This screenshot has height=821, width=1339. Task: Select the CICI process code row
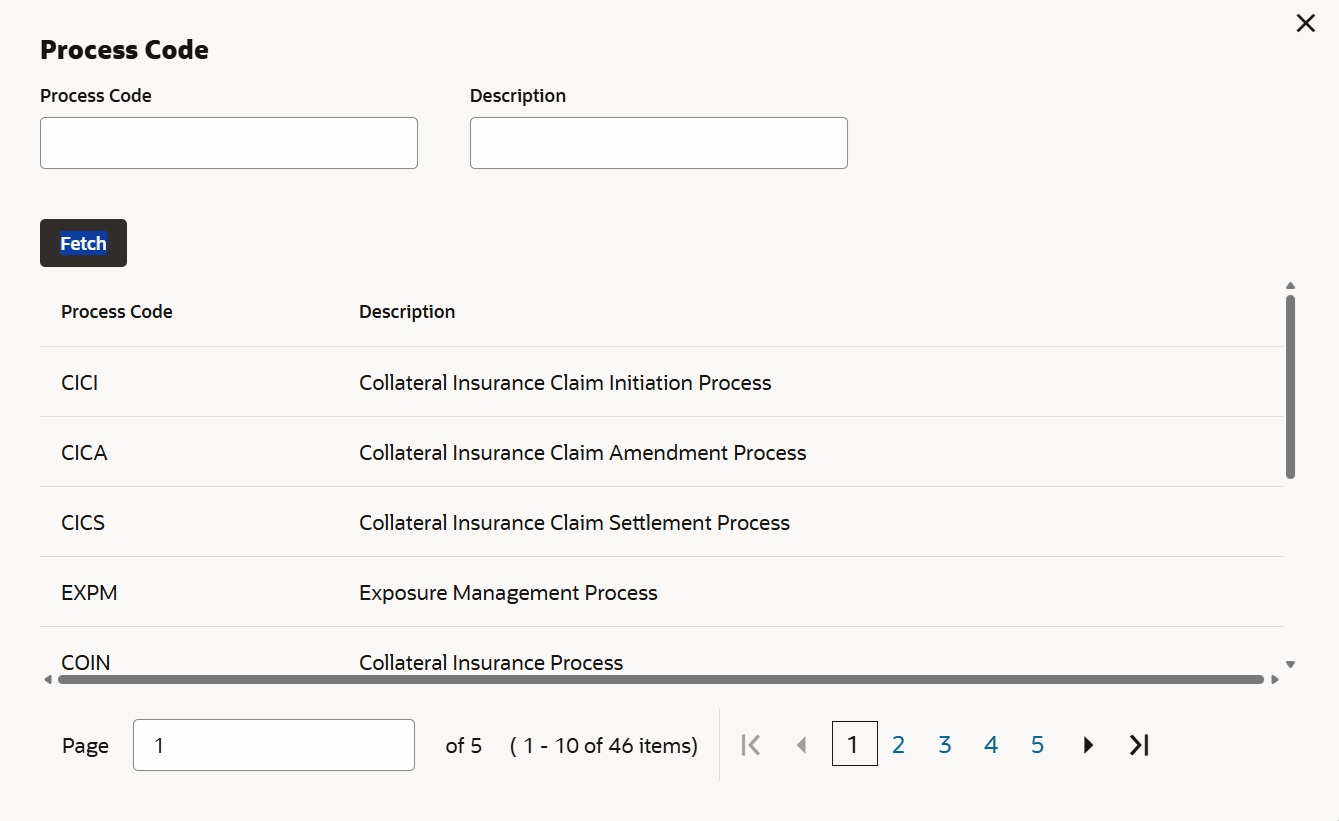pos(80,383)
